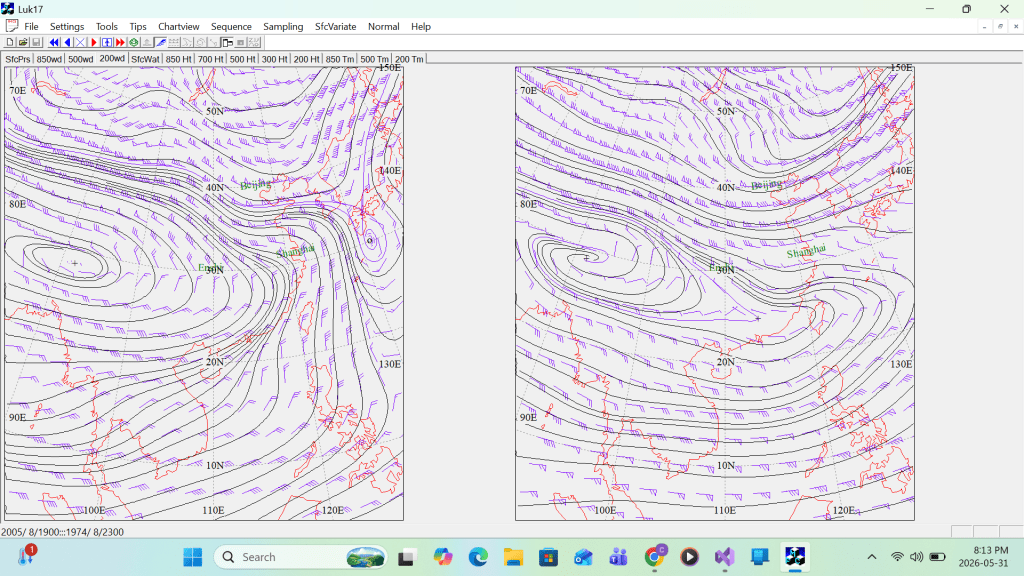This screenshot has height=576, width=1024.
Task: Click the Save disk toolbar icon
Action: tap(36, 42)
